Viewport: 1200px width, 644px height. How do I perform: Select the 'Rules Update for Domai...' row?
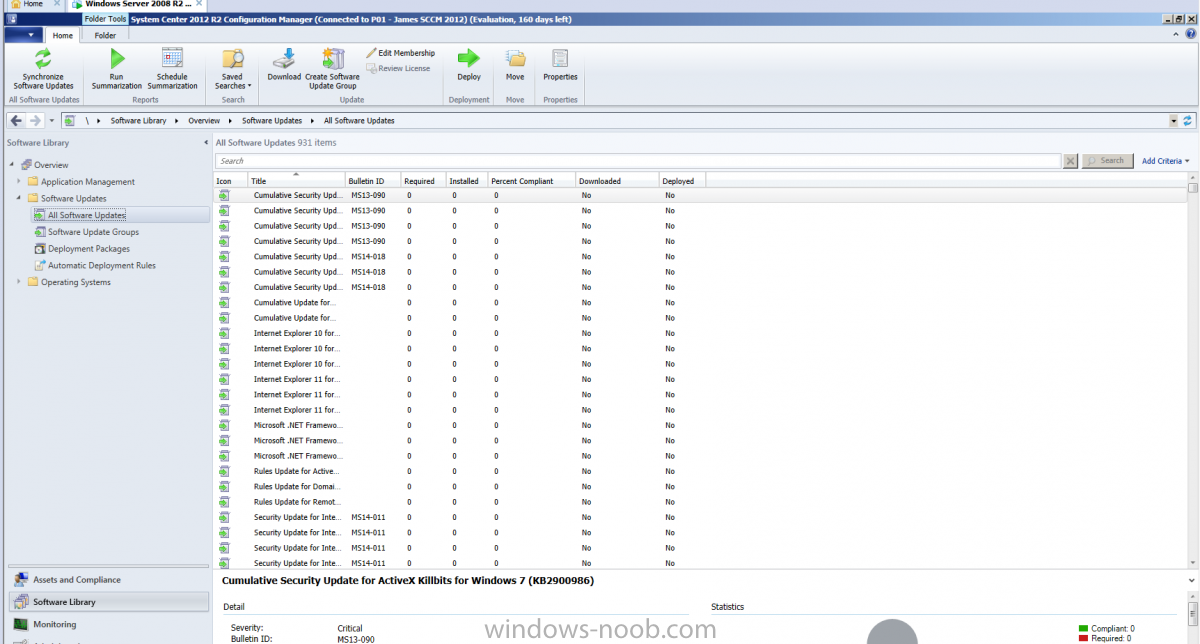pos(700,487)
